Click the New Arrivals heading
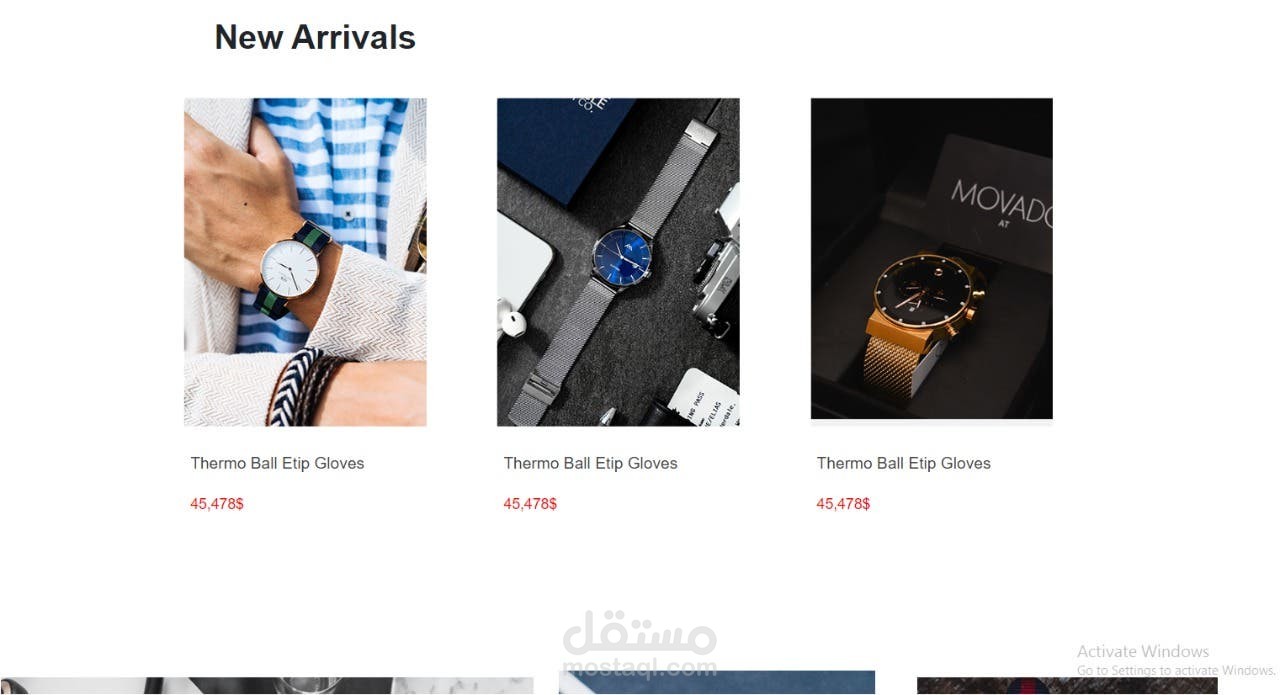This screenshot has width=1280, height=695. click(315, 37)
